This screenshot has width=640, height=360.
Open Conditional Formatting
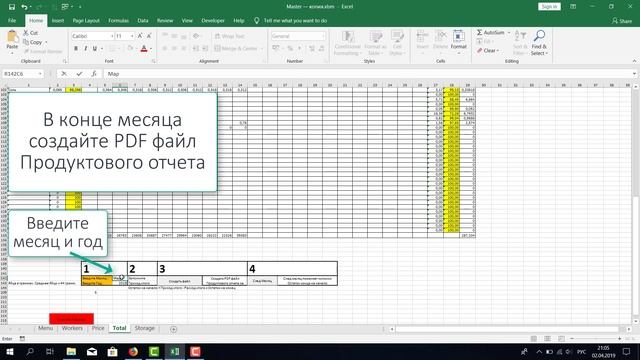click(x=347, y=42)
